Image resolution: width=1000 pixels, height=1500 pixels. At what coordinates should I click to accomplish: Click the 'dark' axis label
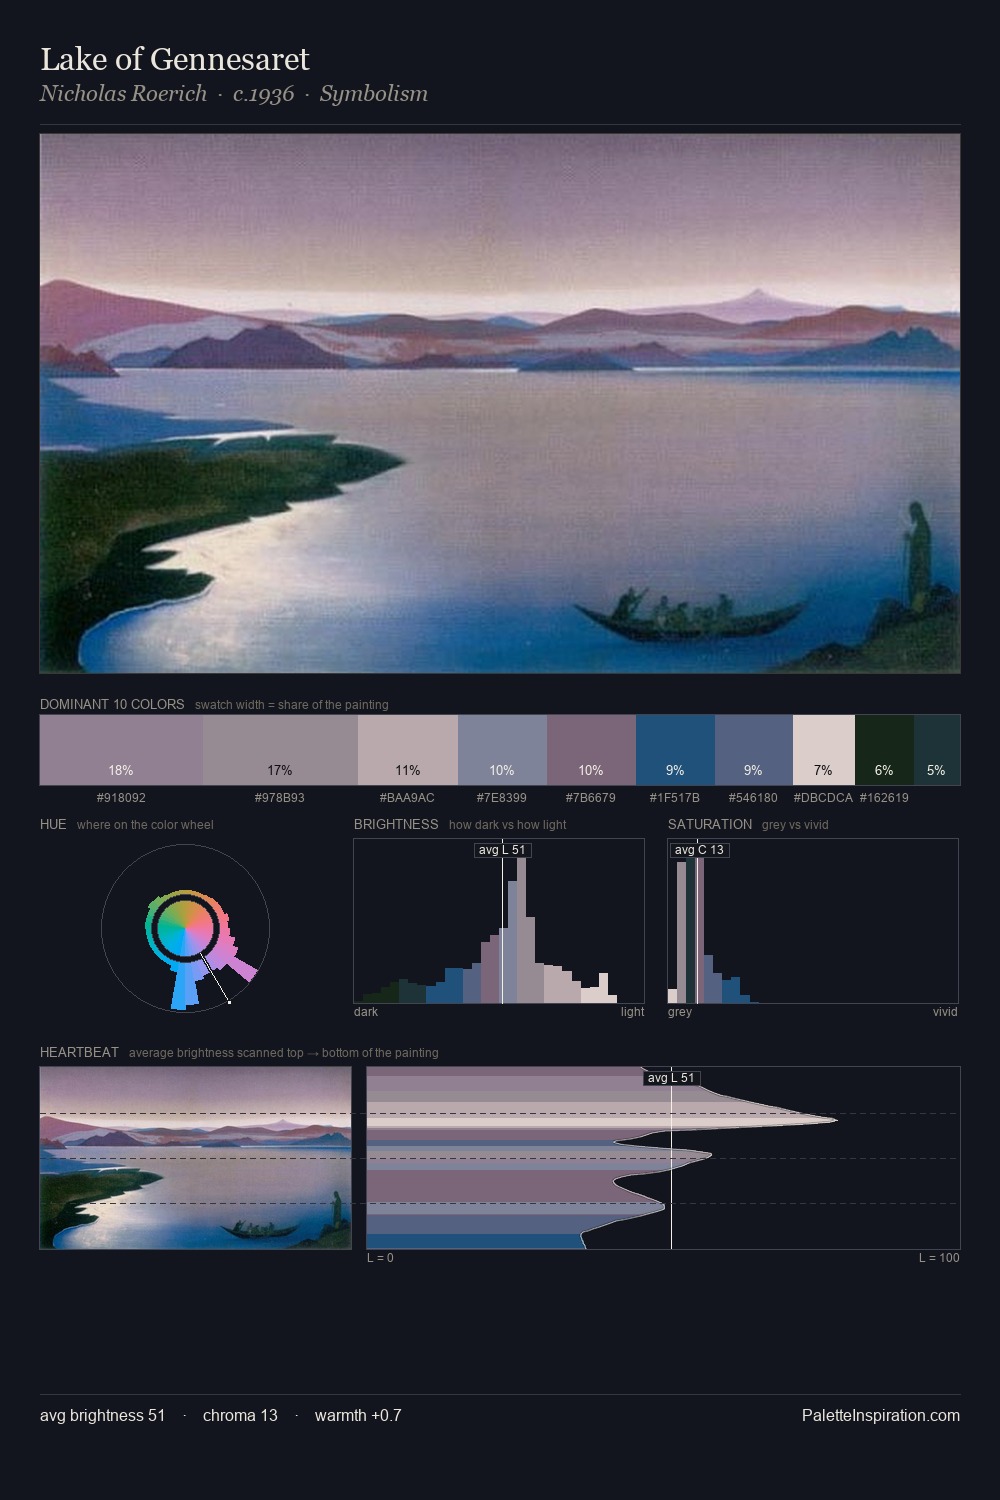point(366,1012)
